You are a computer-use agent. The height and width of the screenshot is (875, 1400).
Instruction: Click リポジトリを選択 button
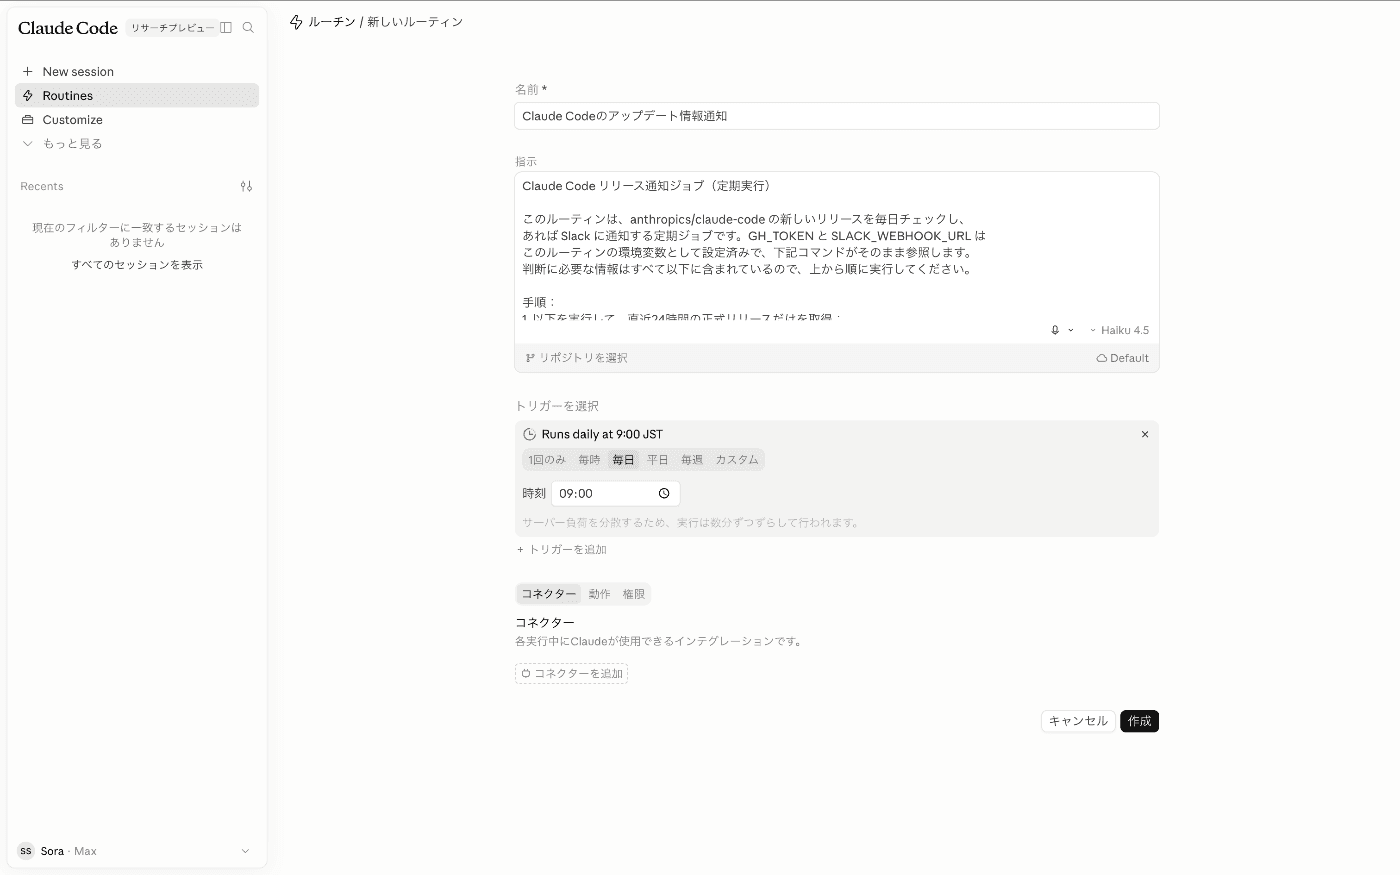tap(577, 358)
